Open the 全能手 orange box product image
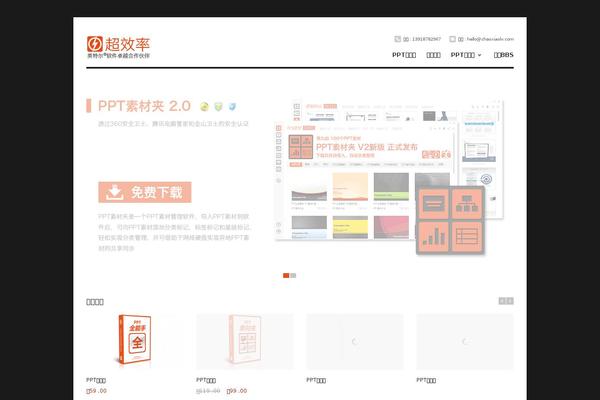600x400 pixels. click(135, 341)
